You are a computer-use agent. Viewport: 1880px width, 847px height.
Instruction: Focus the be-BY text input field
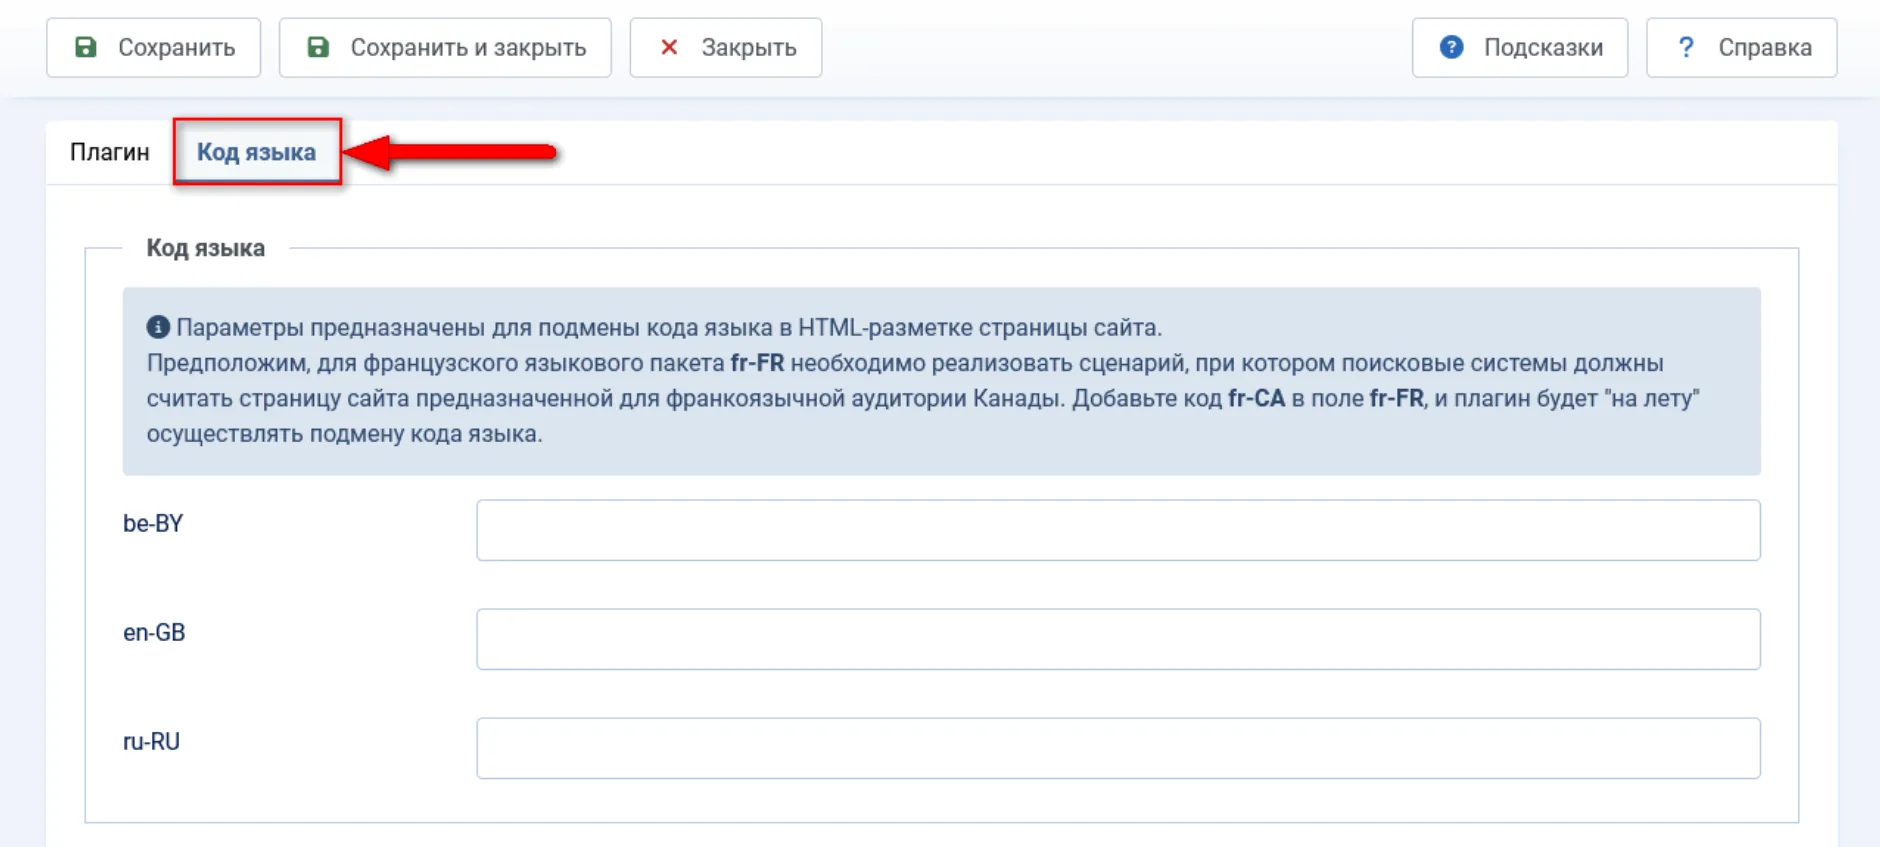pyautogui.click(x=1117, y=530)
